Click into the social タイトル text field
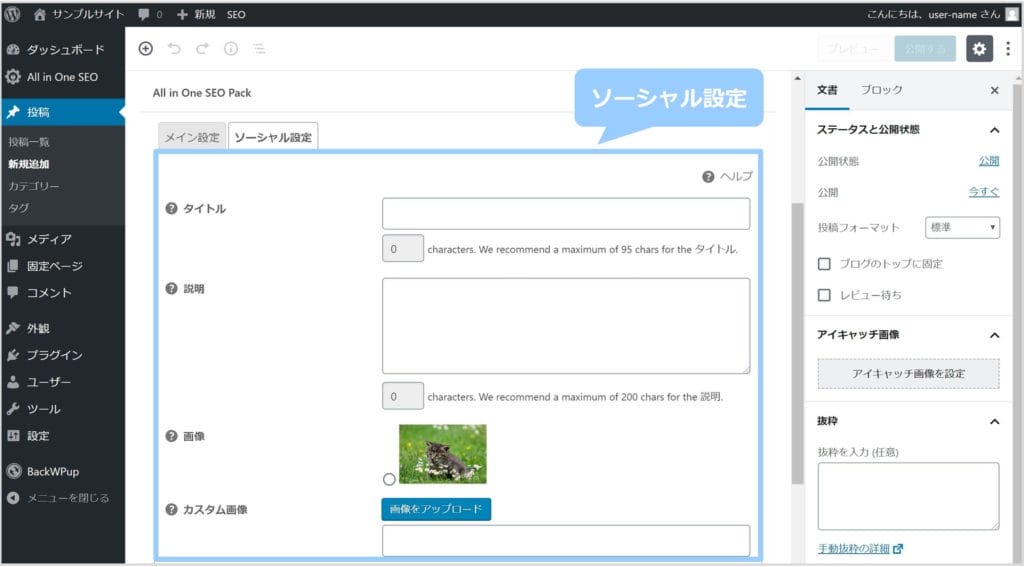1024x567 pixels. pos(565,214)
